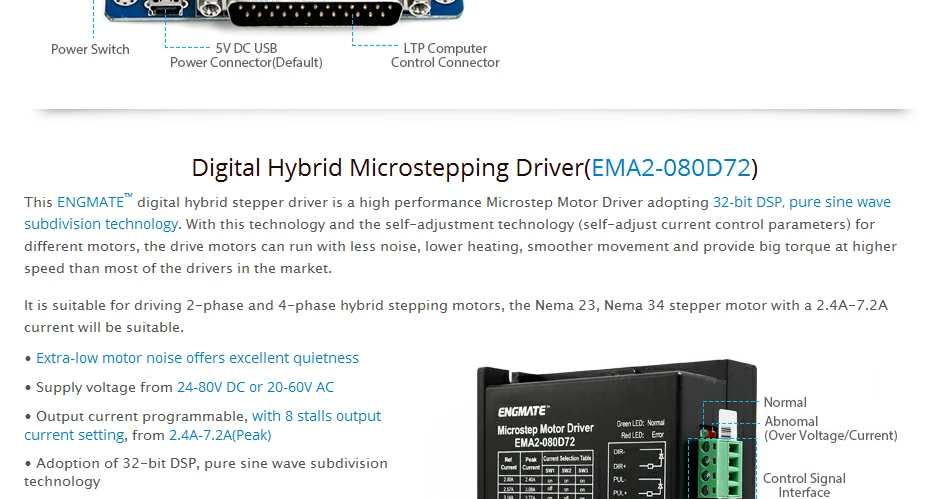Click the blue EMA2-080D72 model name in heading
The width and height of the screenshot is (949, 499).
pyautogui.click(x=671, y=168)
